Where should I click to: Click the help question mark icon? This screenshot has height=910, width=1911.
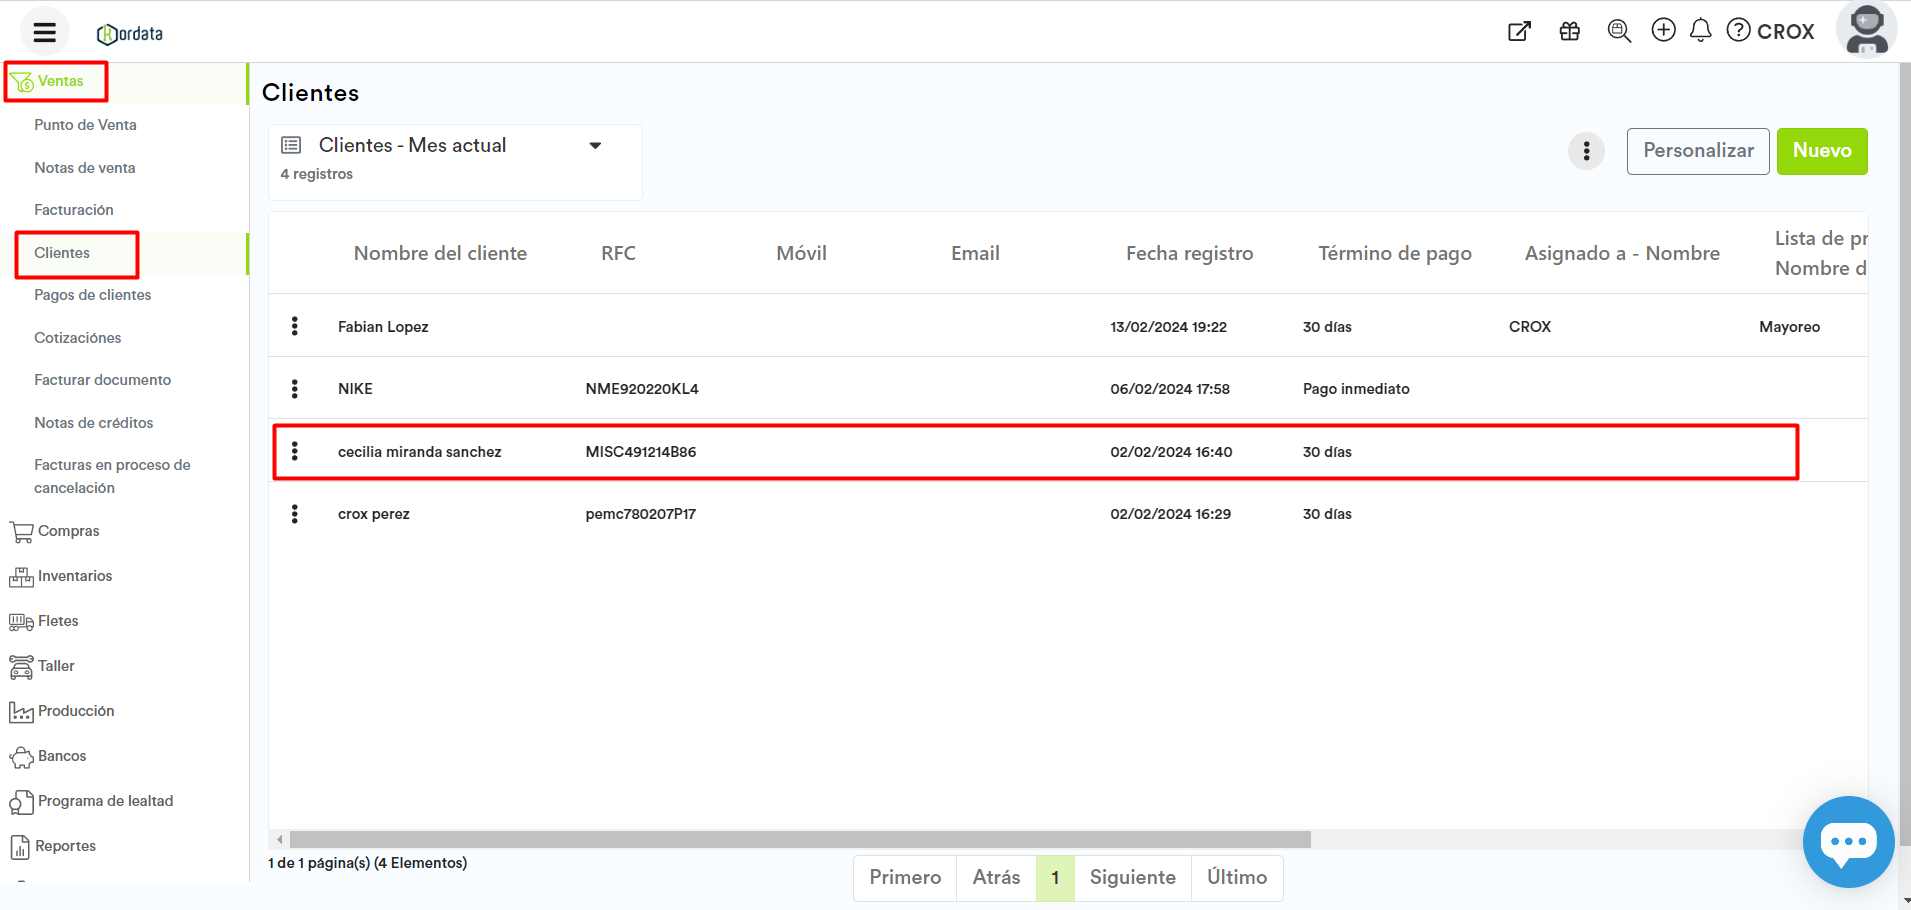1739,30
